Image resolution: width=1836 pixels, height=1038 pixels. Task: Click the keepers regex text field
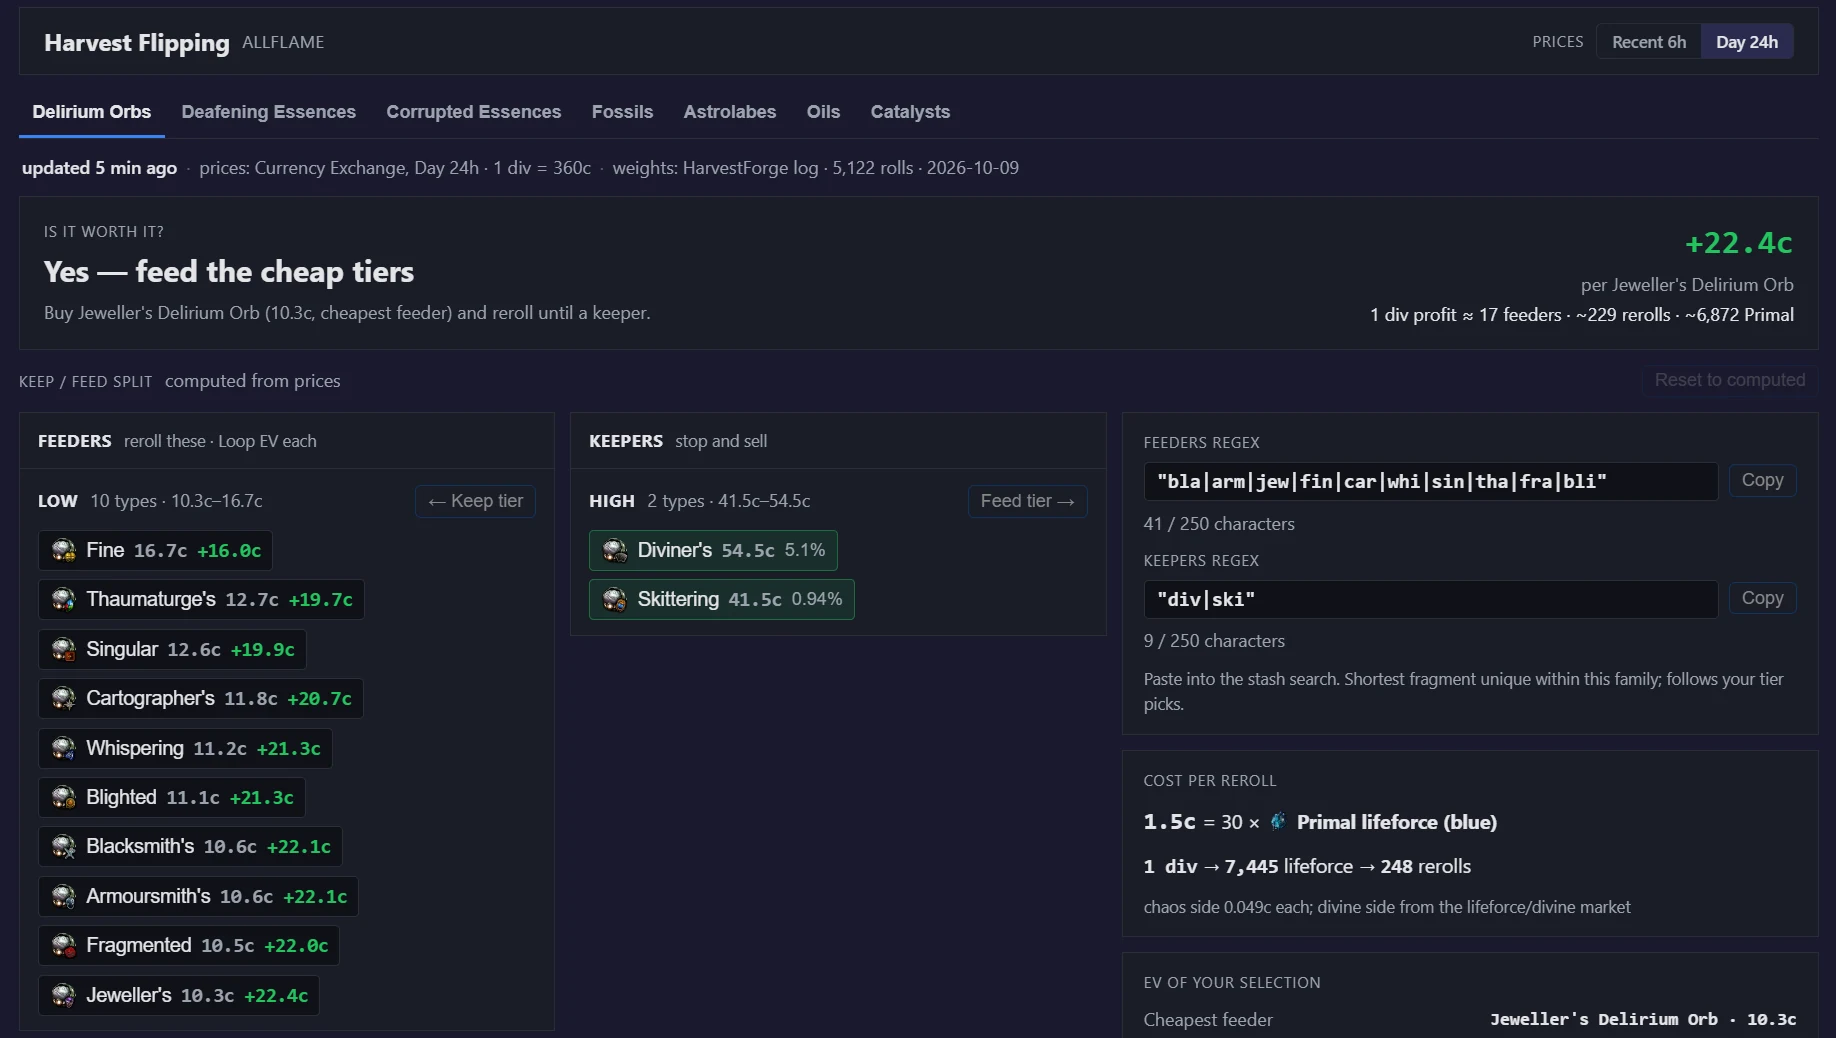pos(1431,599)
